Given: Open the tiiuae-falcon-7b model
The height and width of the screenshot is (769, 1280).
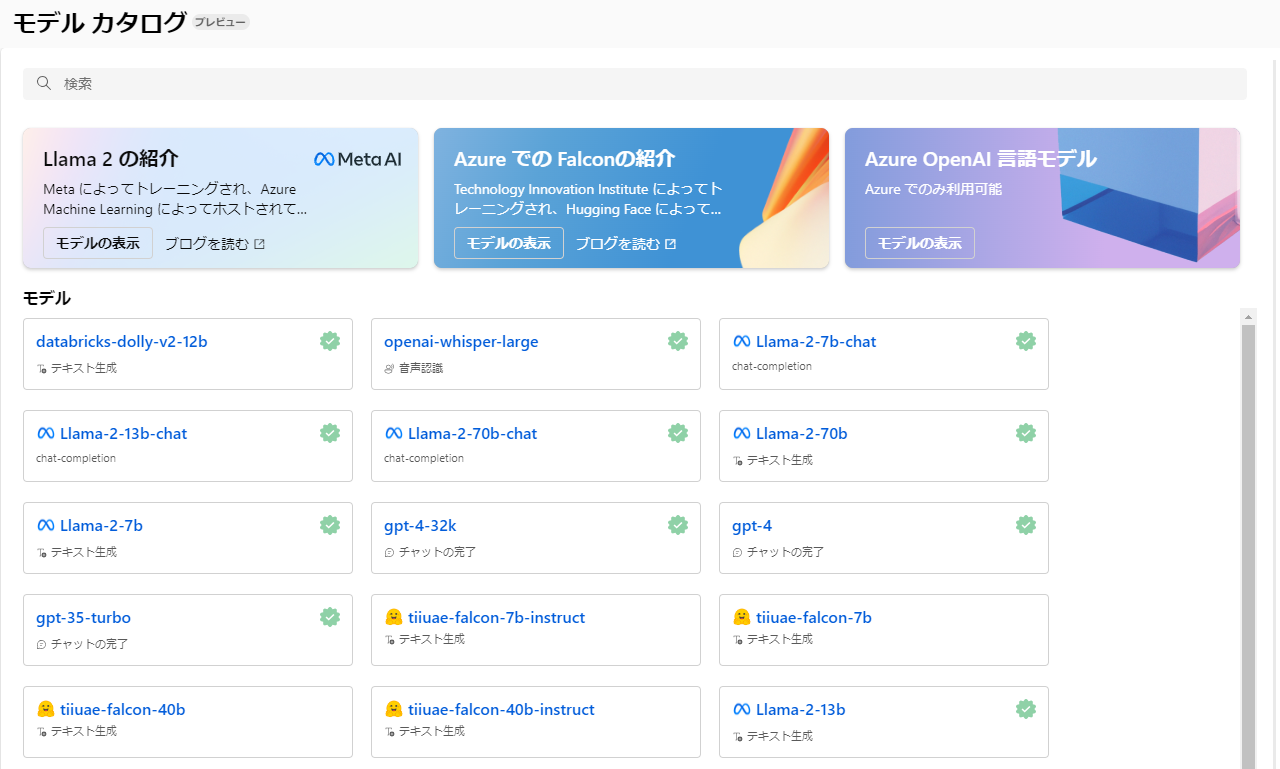Looking at the screenshot, I should 814,617.
